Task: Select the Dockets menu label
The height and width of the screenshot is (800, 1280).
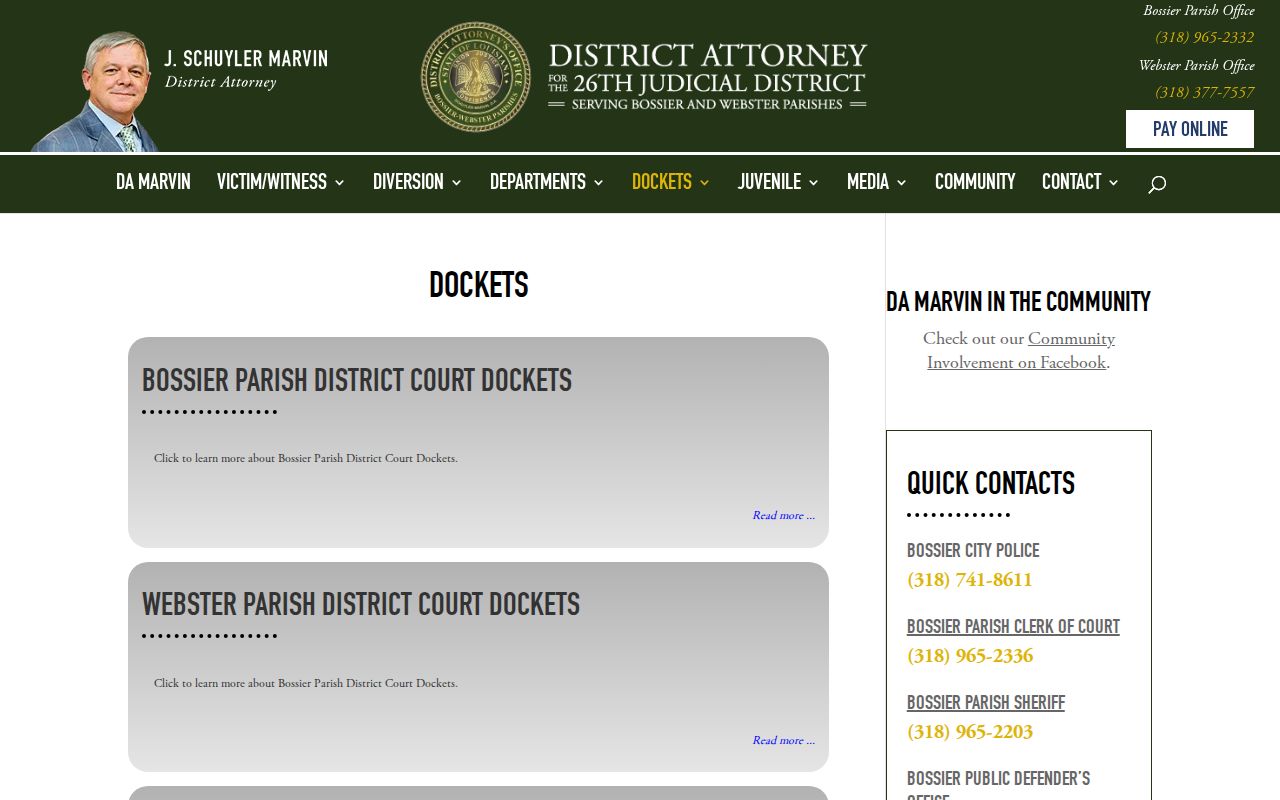Action: point(662,182)
